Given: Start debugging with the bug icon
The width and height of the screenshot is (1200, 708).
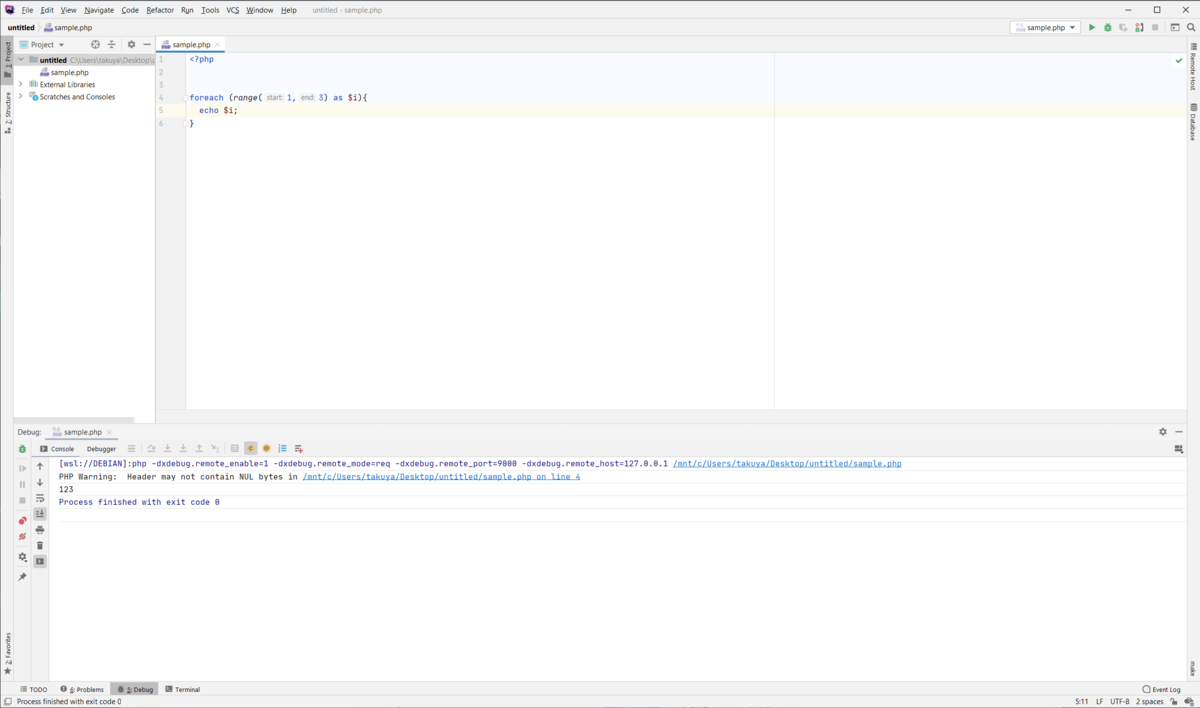Looking at the screenshot, I should coord(1108,27).
